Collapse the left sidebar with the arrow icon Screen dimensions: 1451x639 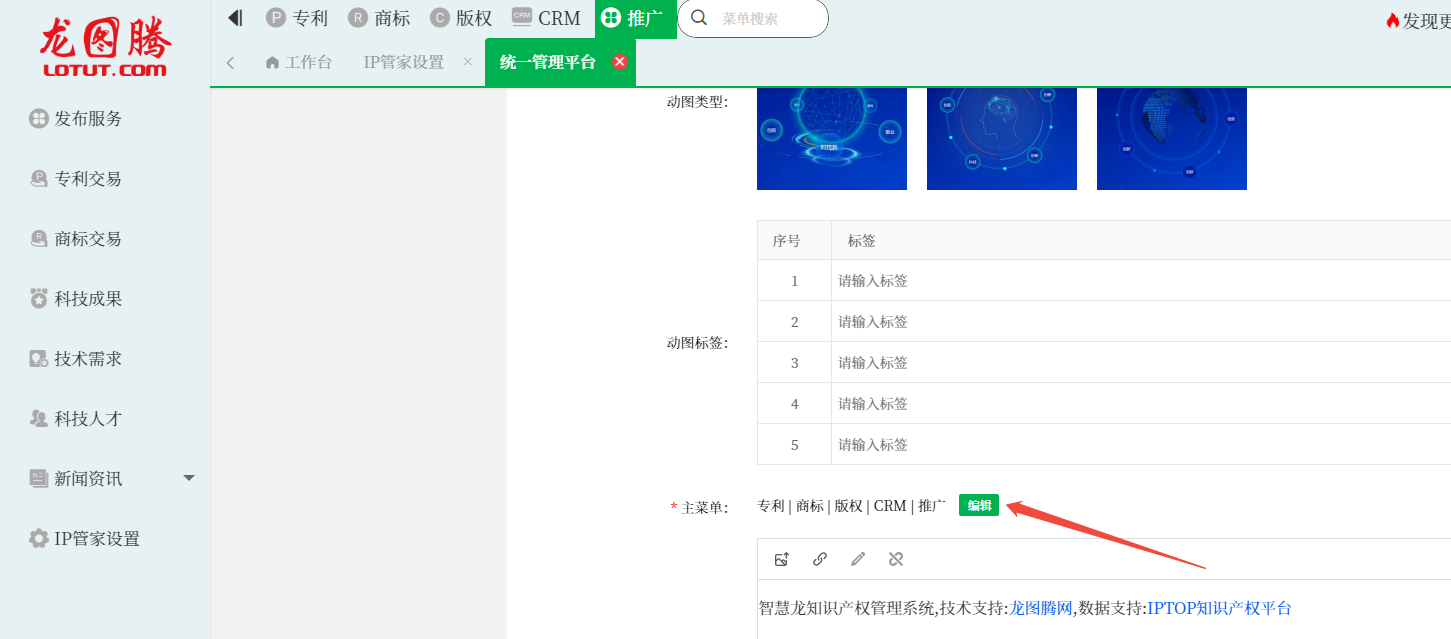[235, 18]
